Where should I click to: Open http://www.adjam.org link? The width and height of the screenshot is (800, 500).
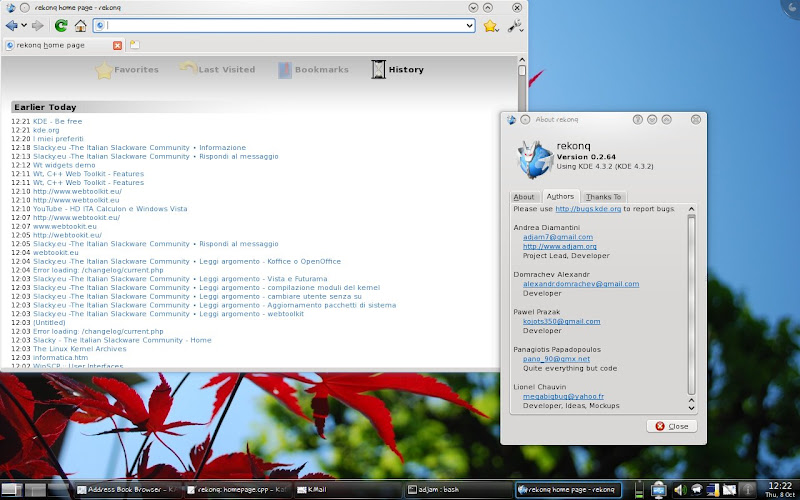[560, 246]
